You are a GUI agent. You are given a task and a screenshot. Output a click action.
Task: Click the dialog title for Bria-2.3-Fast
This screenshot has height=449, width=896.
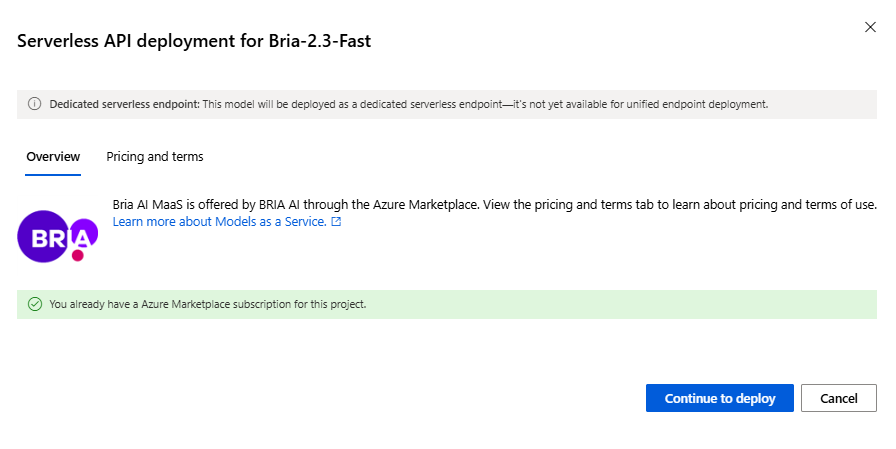[x=194, y=41]
